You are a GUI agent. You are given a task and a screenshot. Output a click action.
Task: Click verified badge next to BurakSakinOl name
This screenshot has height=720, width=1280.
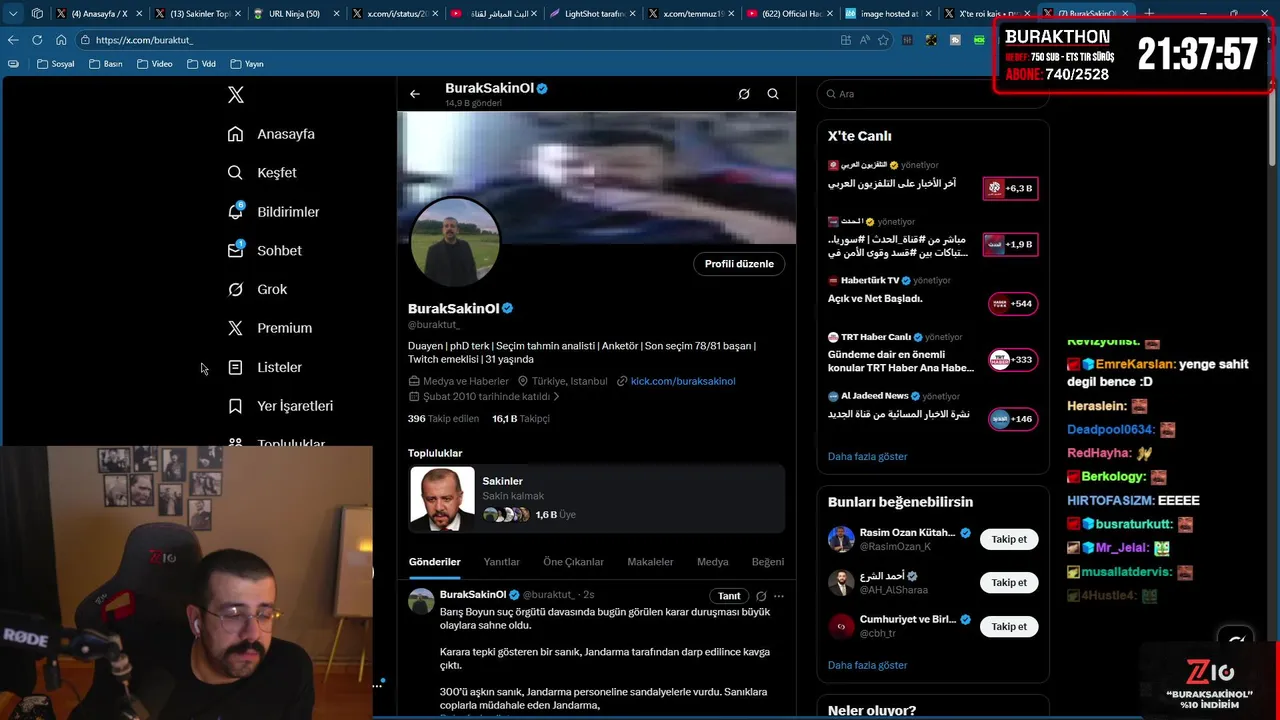[x=508, y=308]
